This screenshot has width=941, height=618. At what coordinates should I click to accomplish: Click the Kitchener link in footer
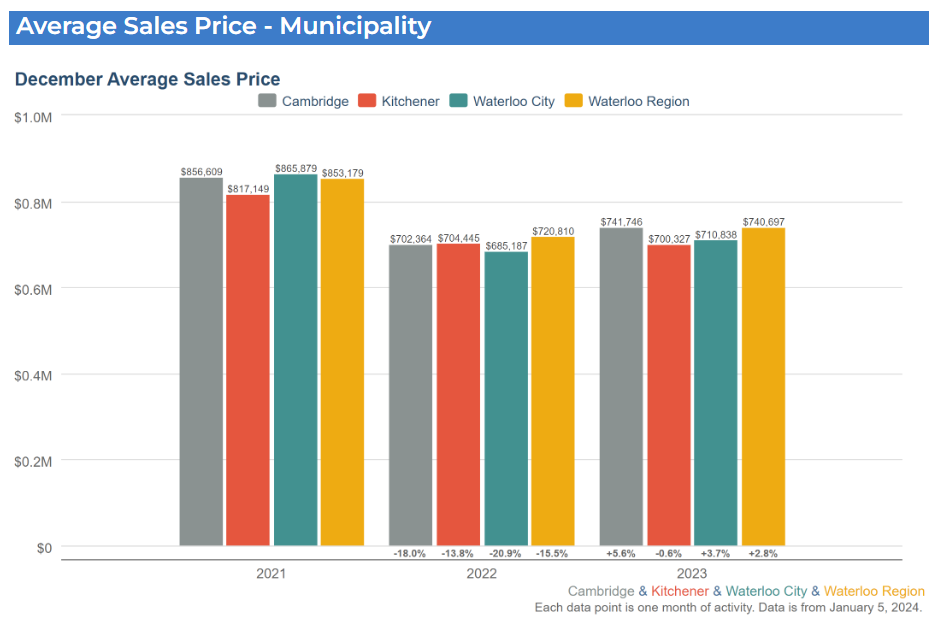click(x=679, y=591)
